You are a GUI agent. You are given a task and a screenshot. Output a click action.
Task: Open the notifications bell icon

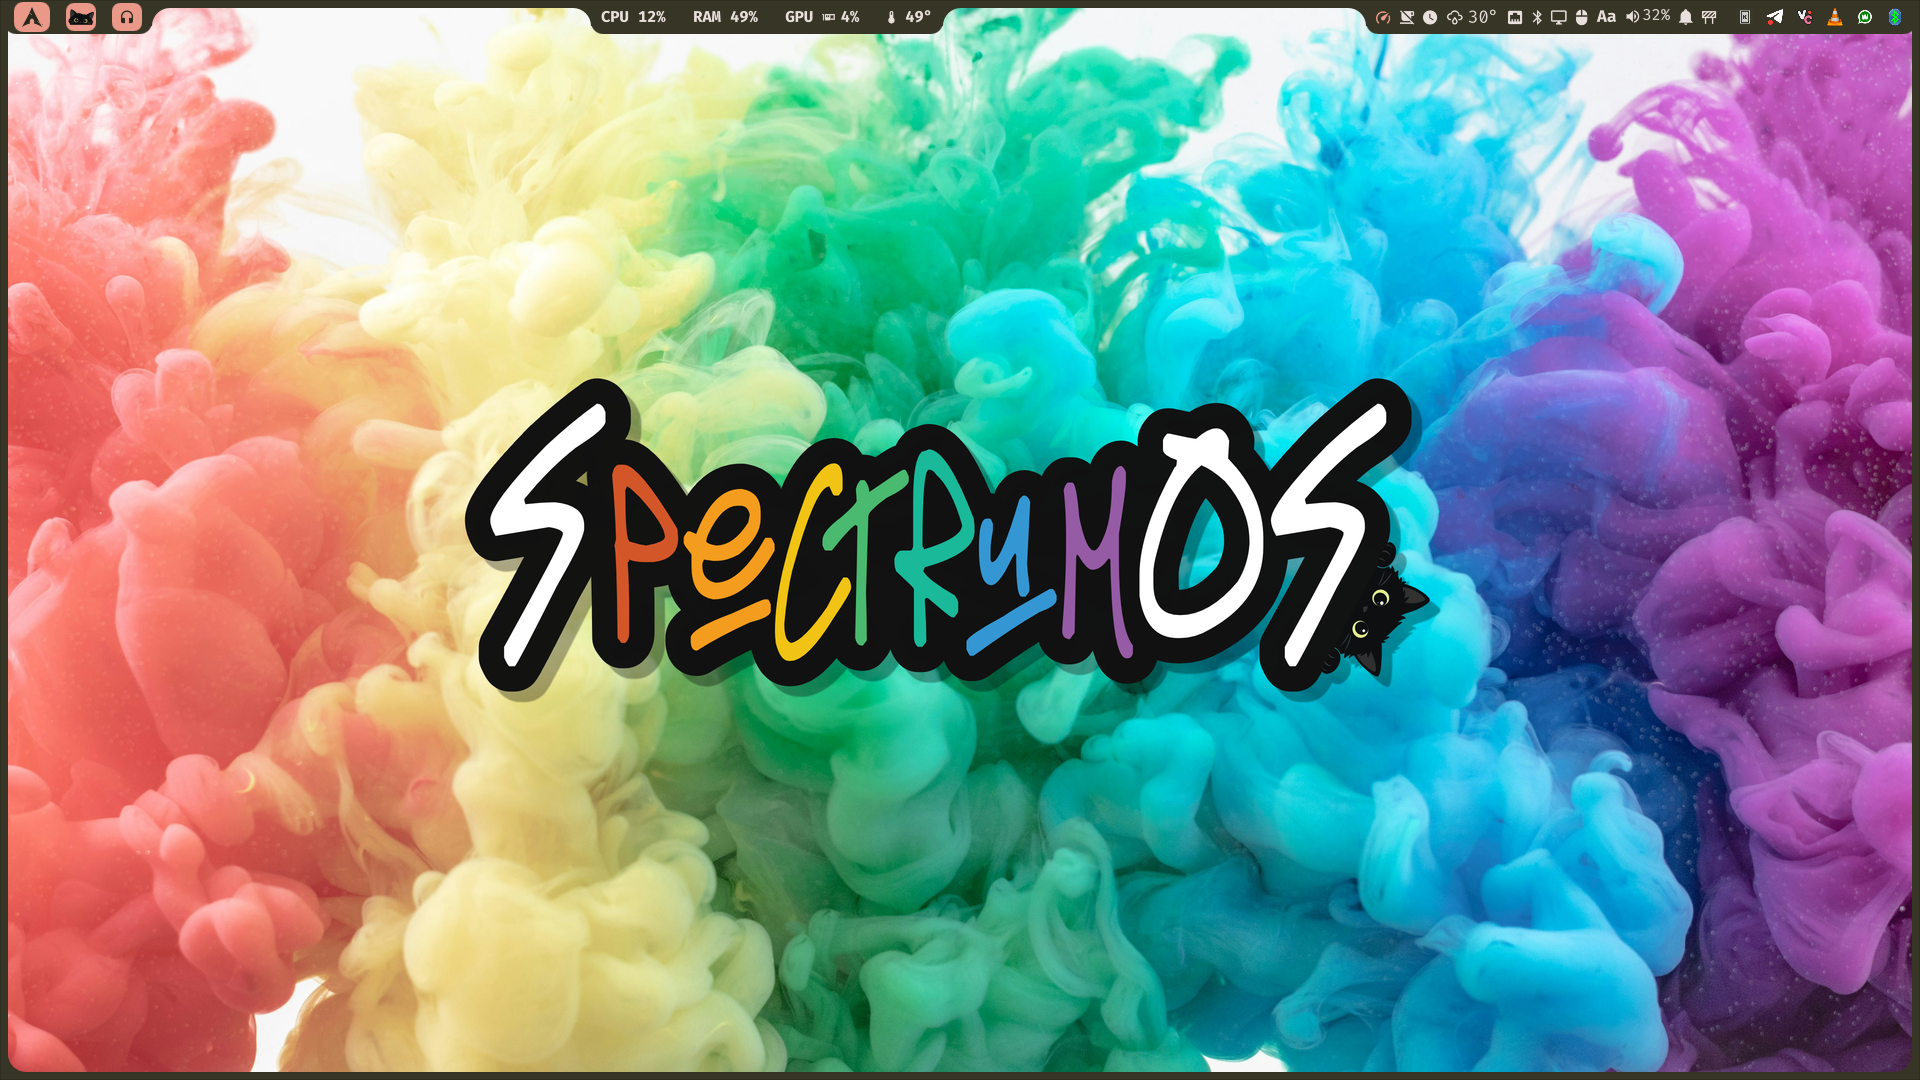(x=1686, y=17)
